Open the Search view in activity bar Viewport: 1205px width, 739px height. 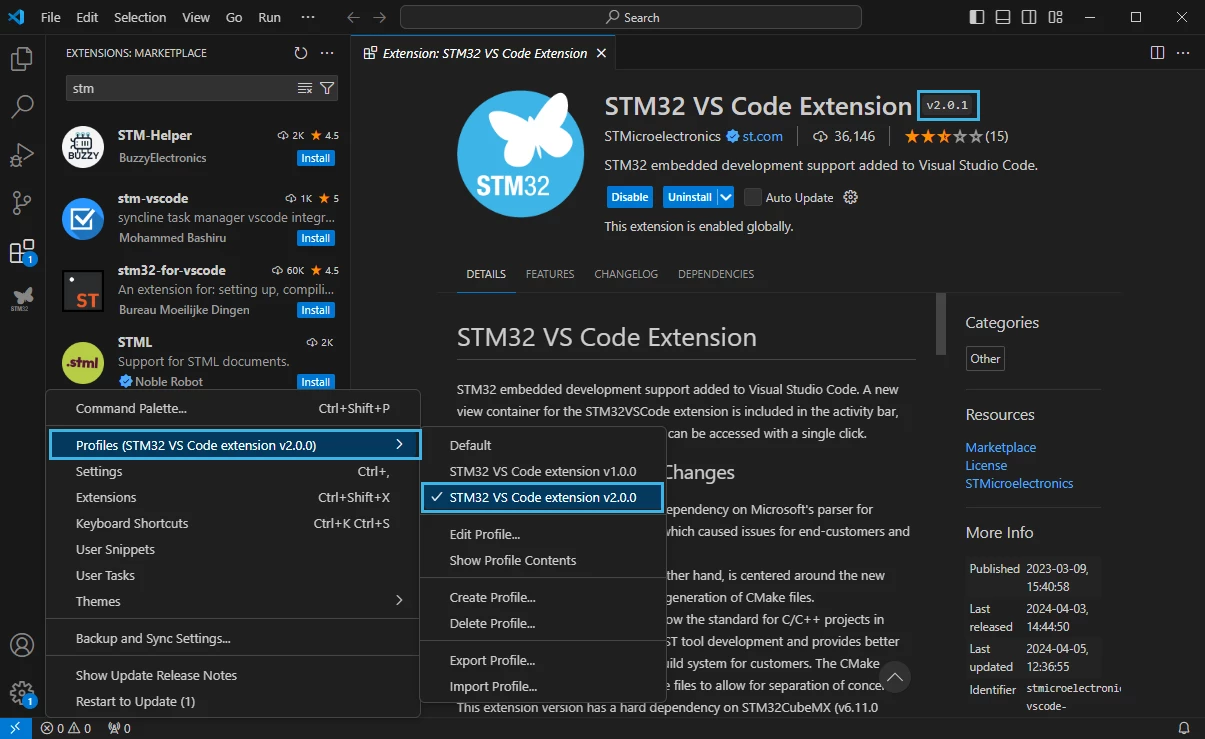point(22,107)
